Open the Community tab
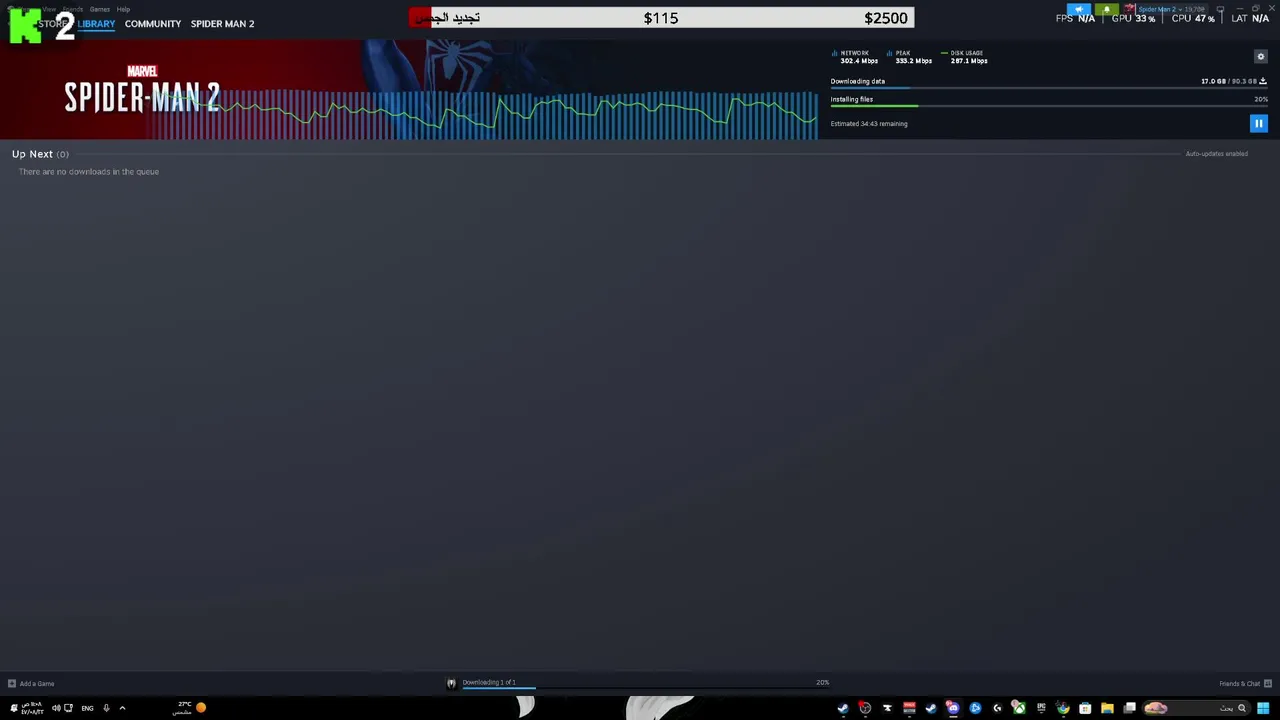The image size is (1280, 720). (153, 24)
